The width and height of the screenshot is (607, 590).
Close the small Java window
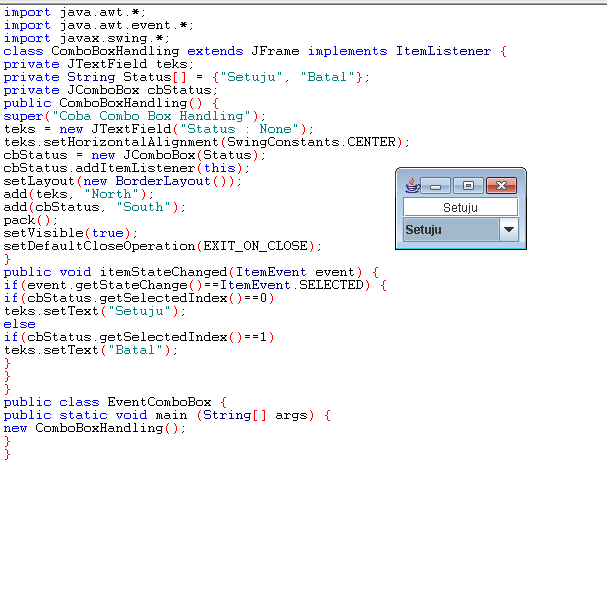point(501,186)
